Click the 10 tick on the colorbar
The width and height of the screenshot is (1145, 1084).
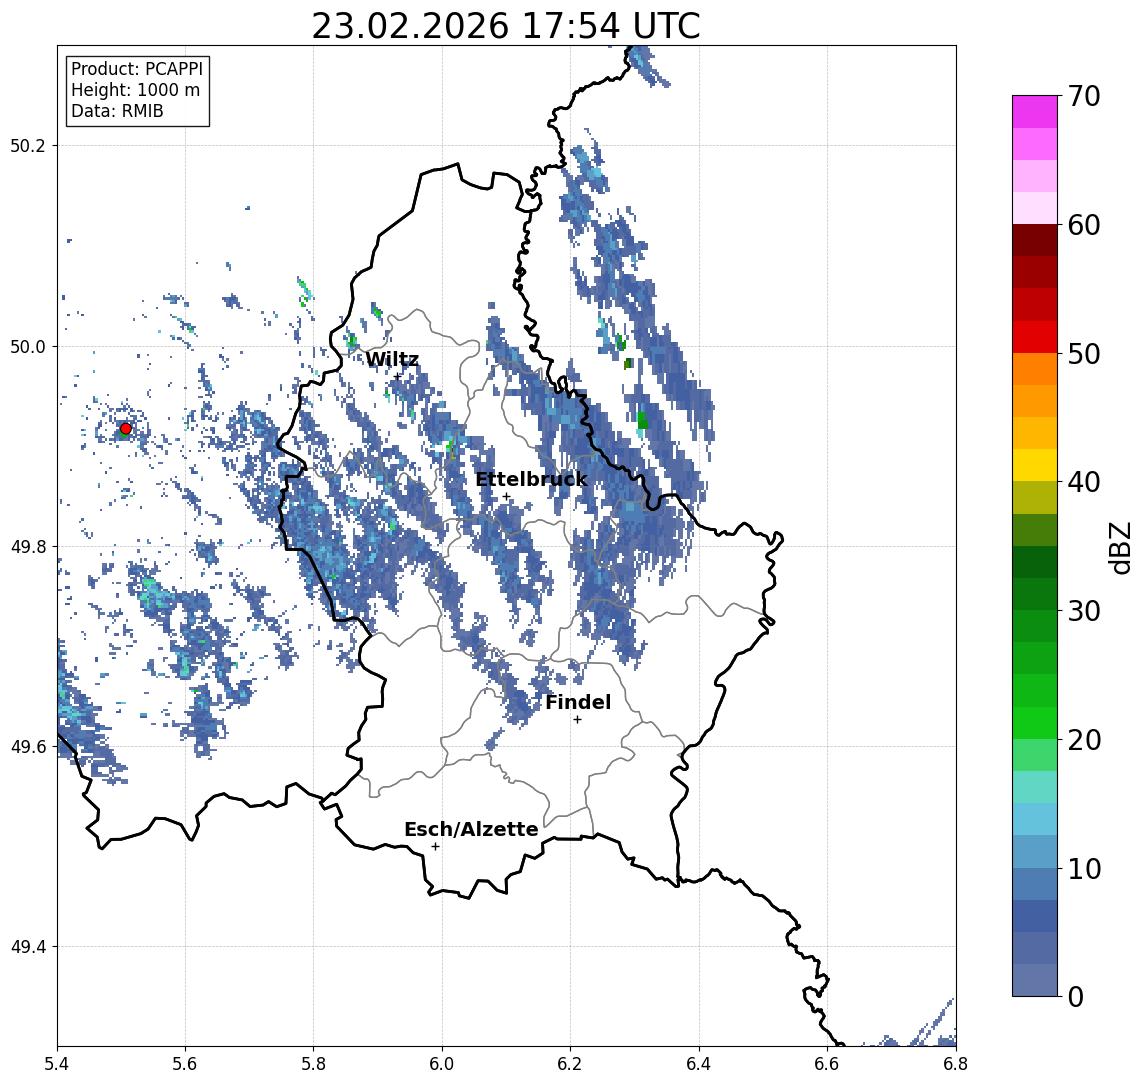pos(1084,868)
